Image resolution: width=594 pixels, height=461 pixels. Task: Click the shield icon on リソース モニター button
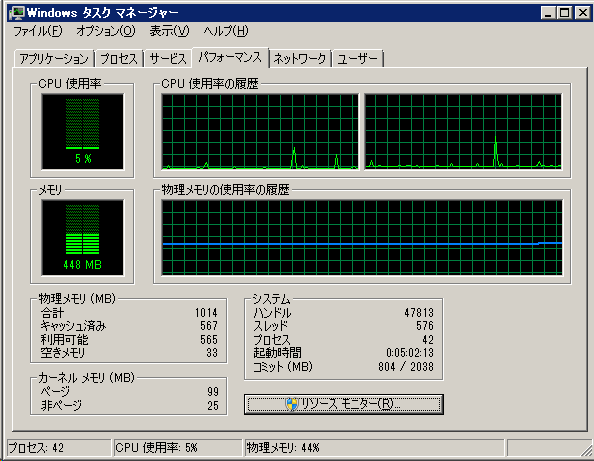(x=292, y=404)
